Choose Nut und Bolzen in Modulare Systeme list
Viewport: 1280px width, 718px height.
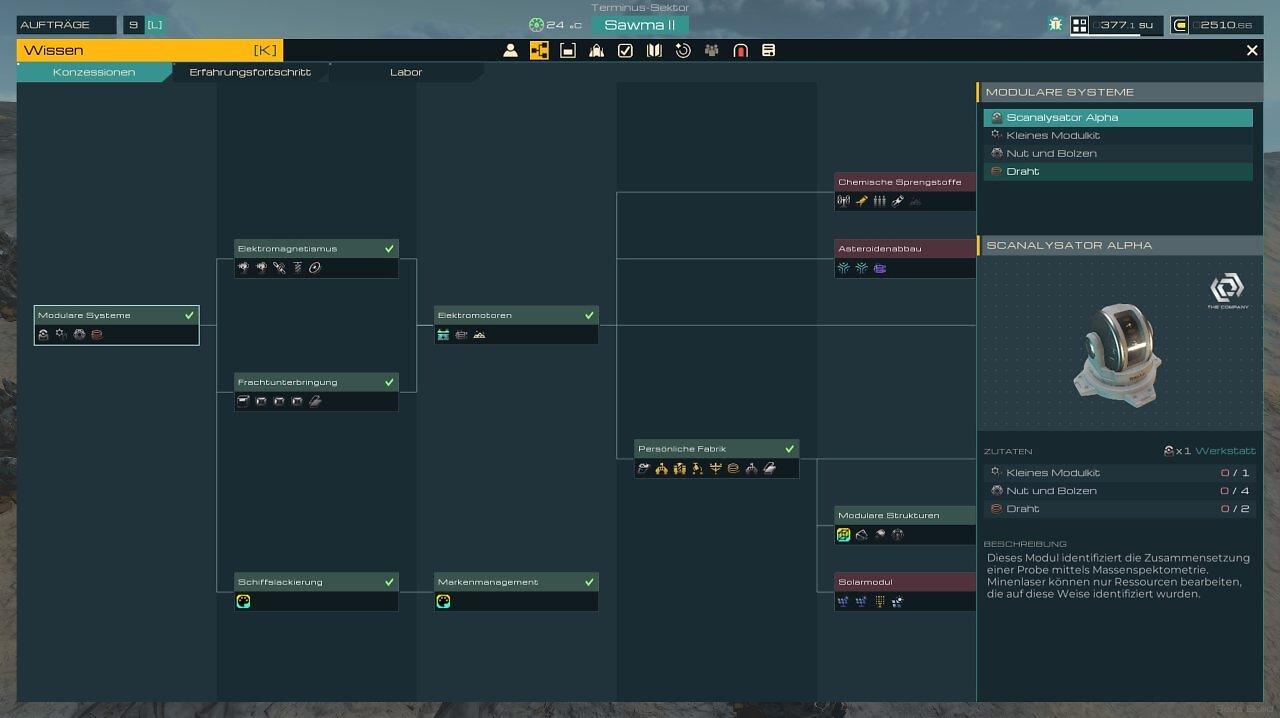(1118, 154)
